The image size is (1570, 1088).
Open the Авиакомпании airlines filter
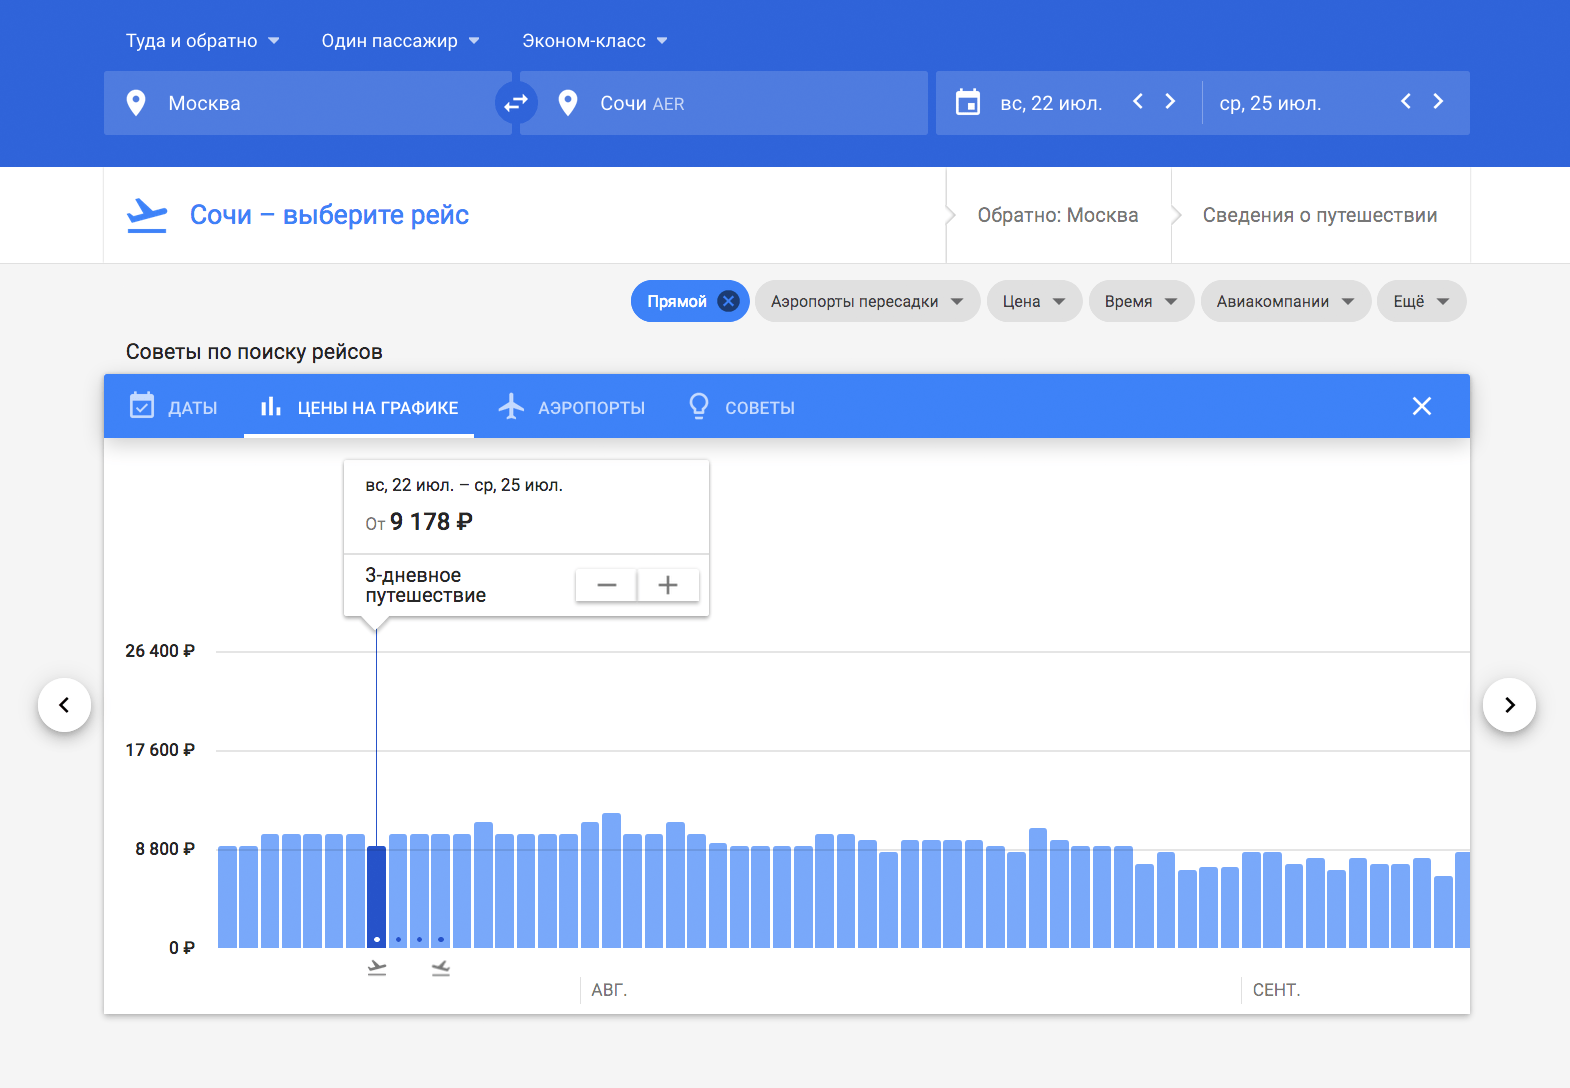[1284, 301]
